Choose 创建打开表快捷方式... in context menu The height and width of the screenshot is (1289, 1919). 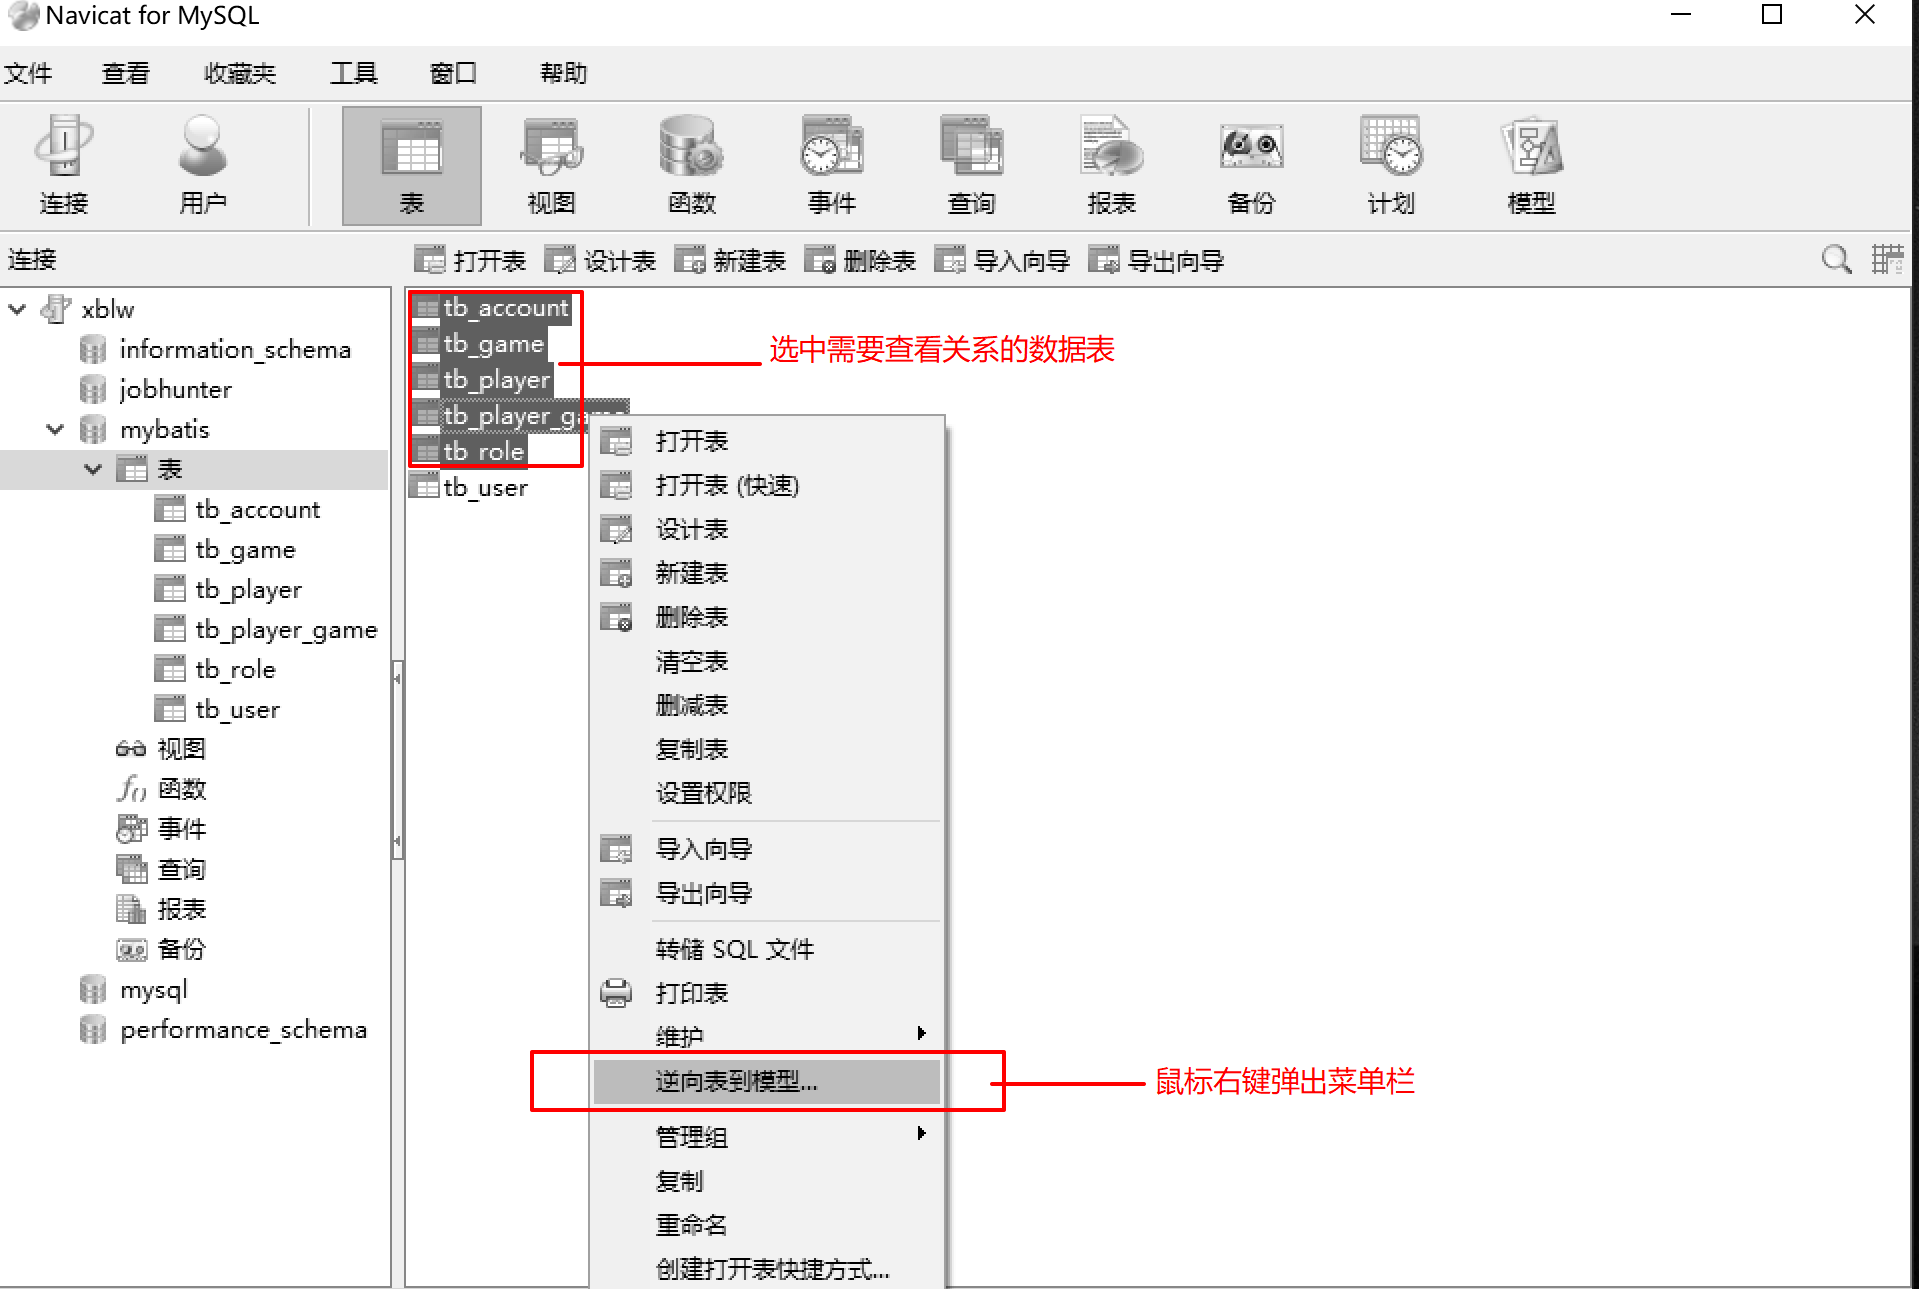[767, 1269]
